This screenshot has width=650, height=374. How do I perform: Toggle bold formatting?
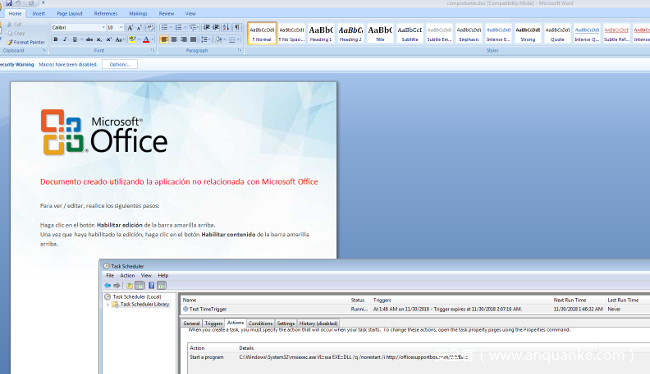pos(56,39)
